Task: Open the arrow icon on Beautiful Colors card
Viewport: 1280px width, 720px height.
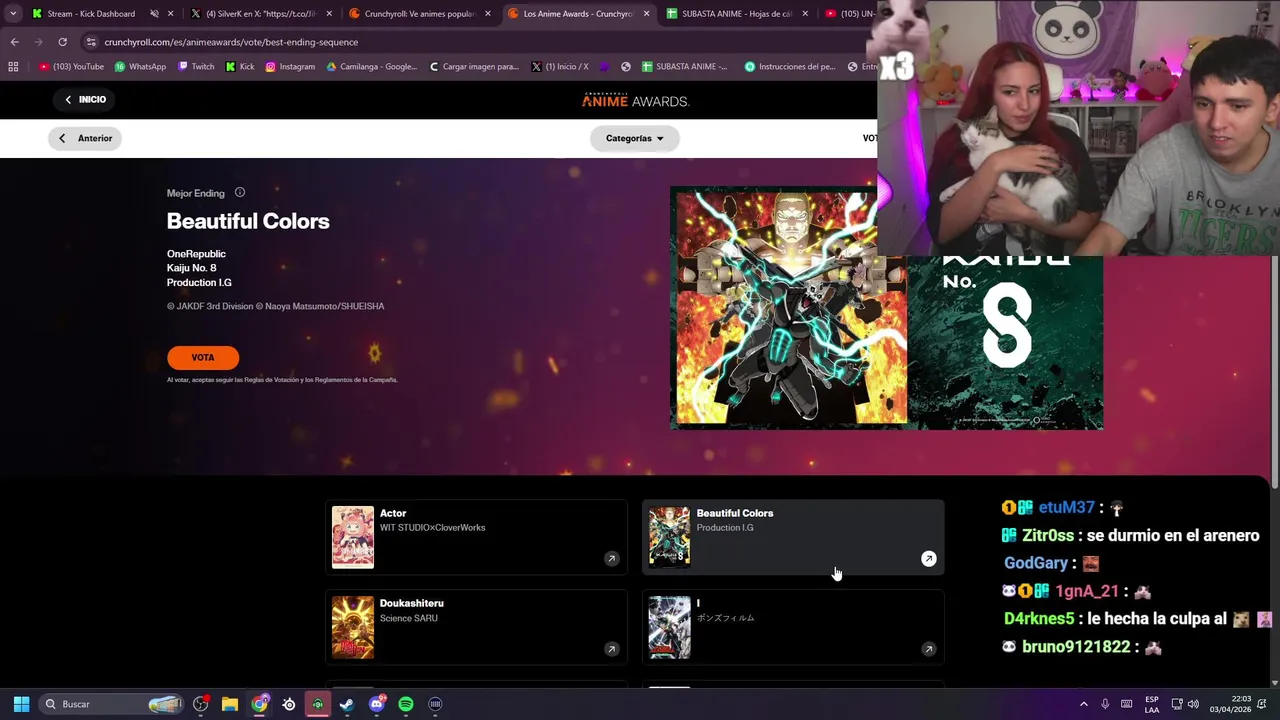Action: tap(928, 559)
